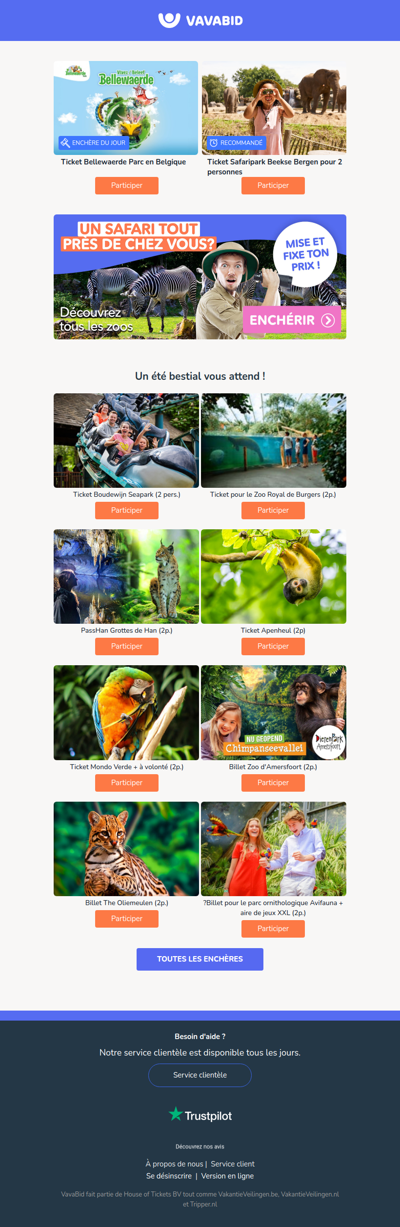This screenshot has width=400, height=1227.
Task: Open the À propos de nous link
Action: coord(174,1164)
